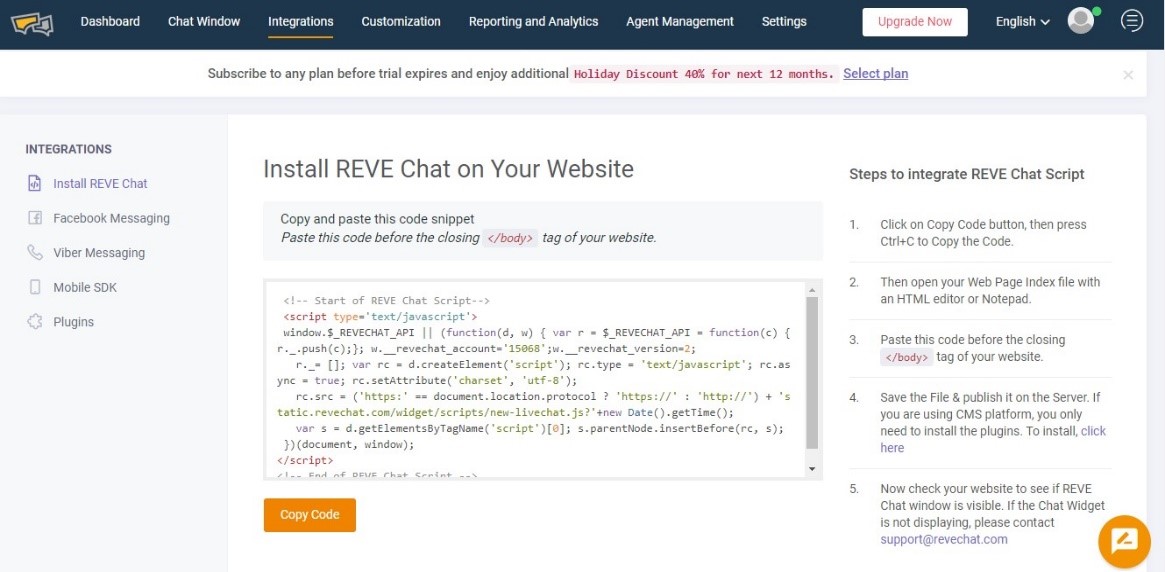
Task: Open the user profile avatar
Action: (1081, 21)
